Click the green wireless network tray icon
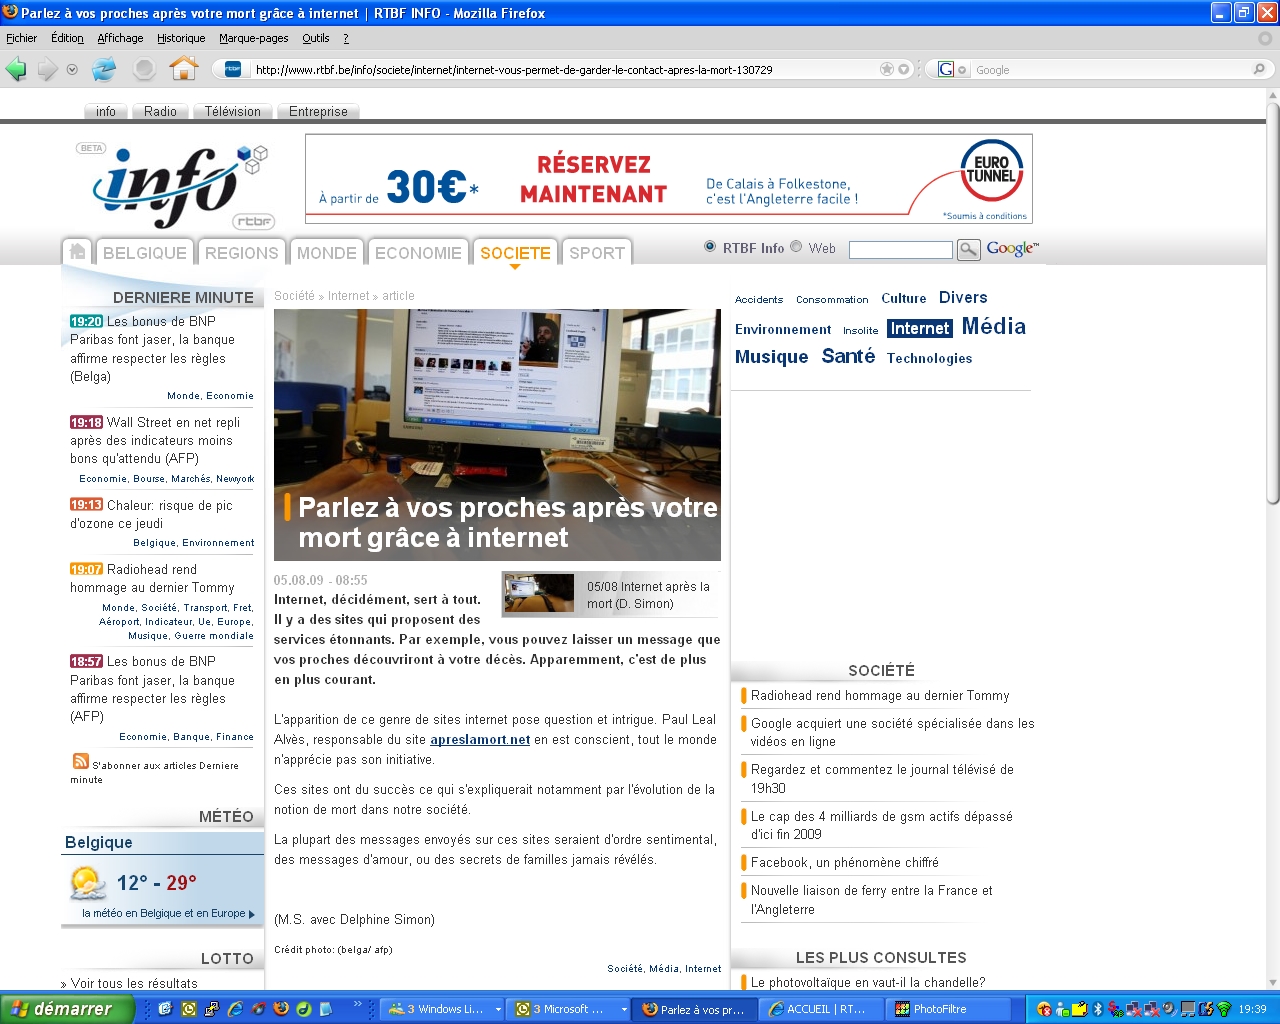Screen dimensions: 1280x1024 (1223, 1009)
